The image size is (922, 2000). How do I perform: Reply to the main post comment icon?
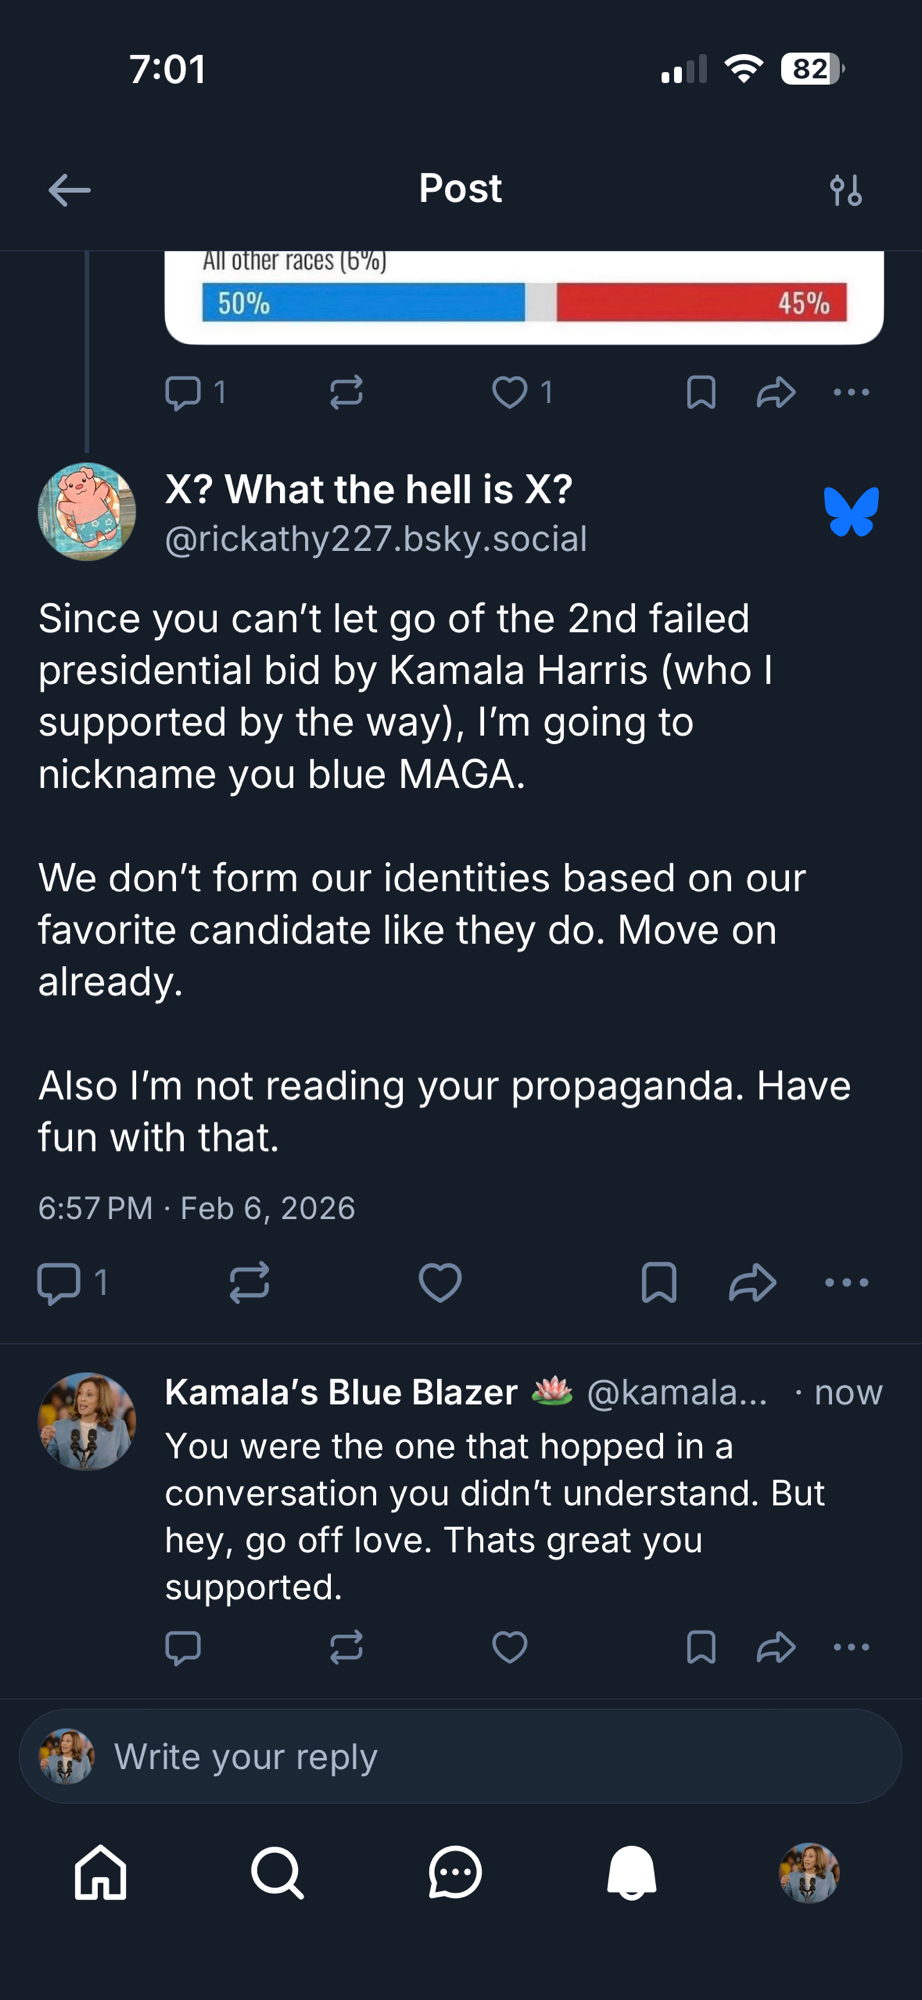pyautogui.click(x=59, y=1283)
